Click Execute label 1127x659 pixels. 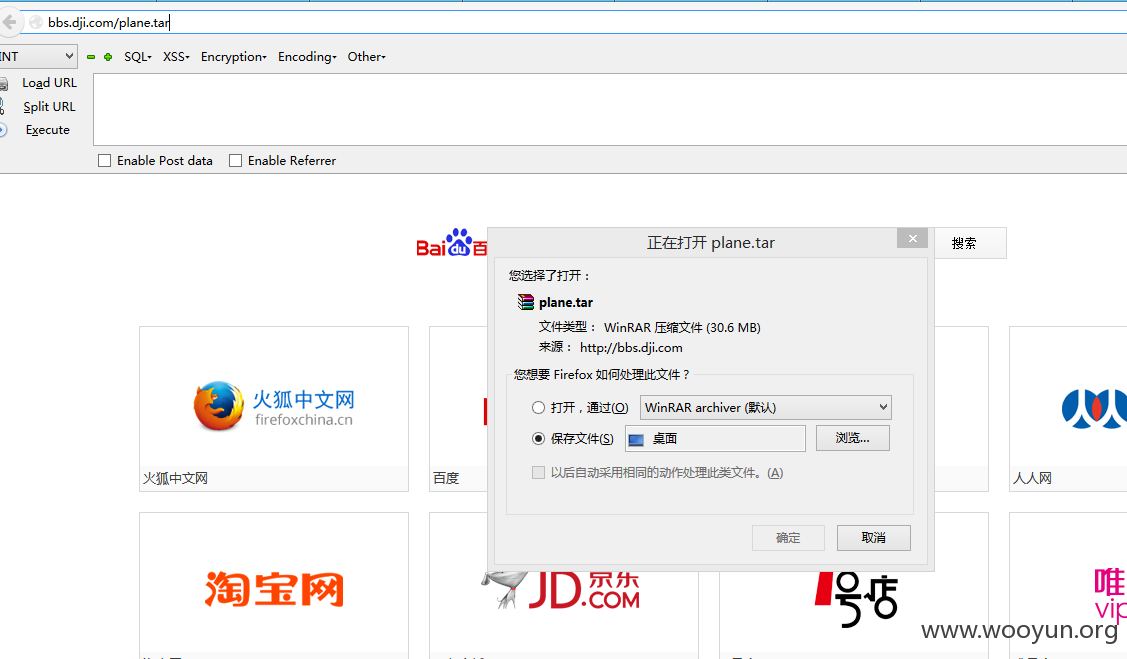pyautogui.click(x=47, y=130)
